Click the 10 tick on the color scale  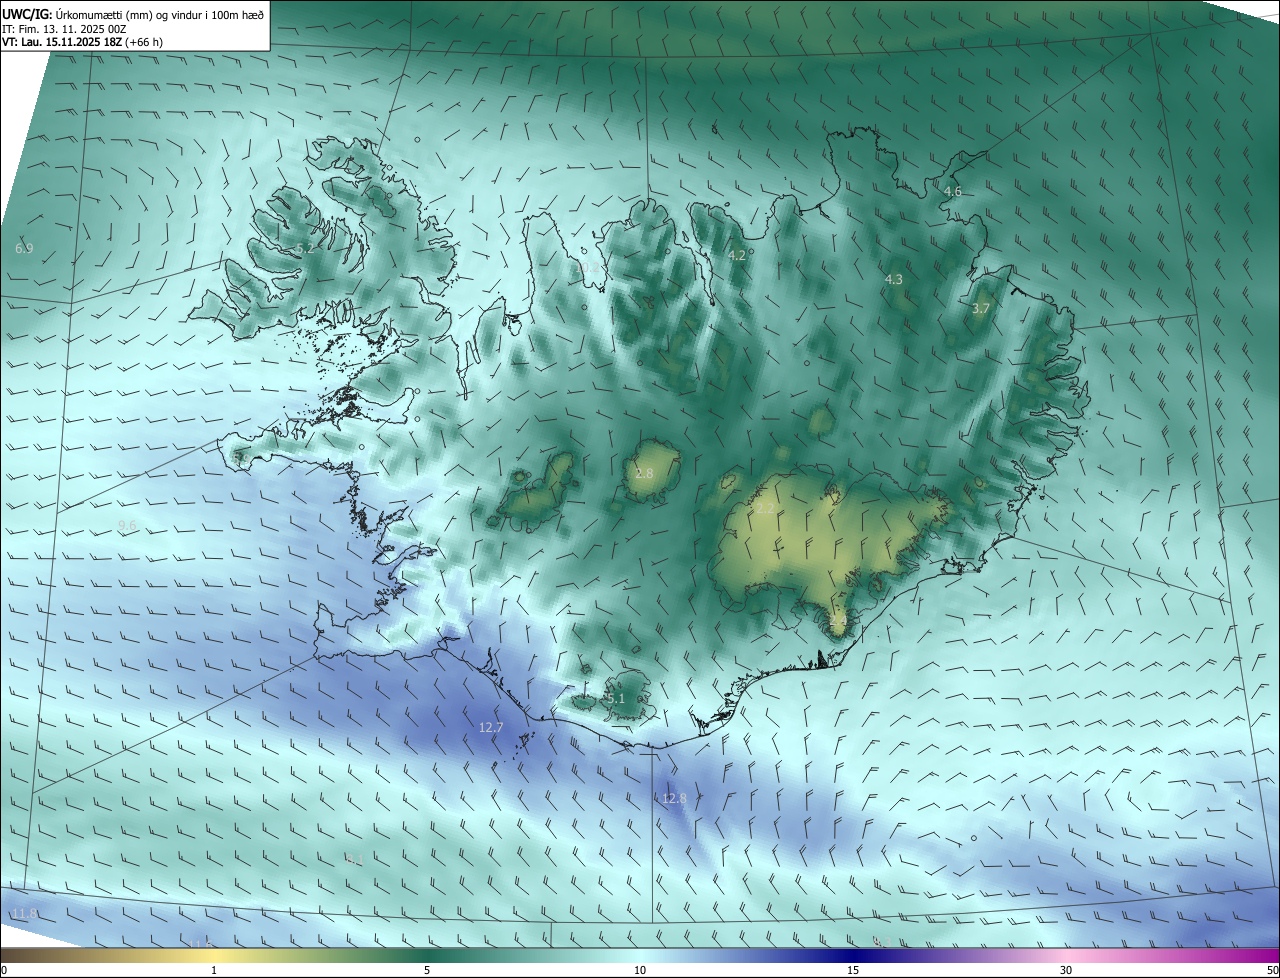click(x=640, y=970)
